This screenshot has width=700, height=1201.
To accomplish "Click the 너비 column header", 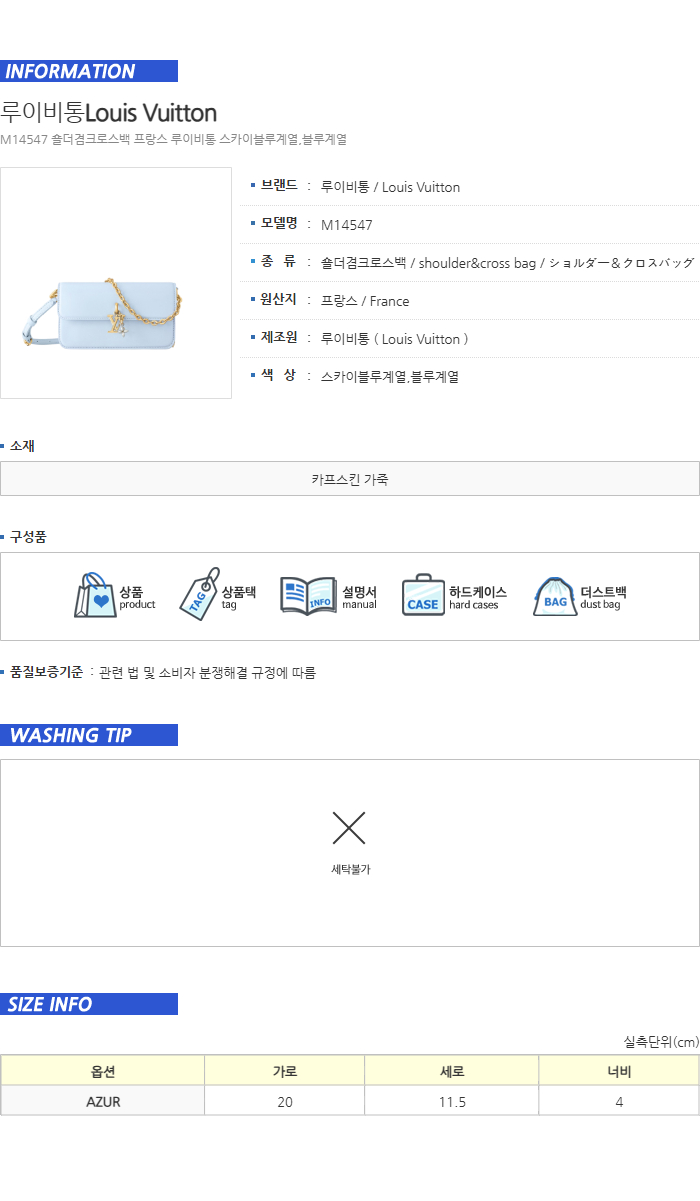I will [x=619, y=1071].
